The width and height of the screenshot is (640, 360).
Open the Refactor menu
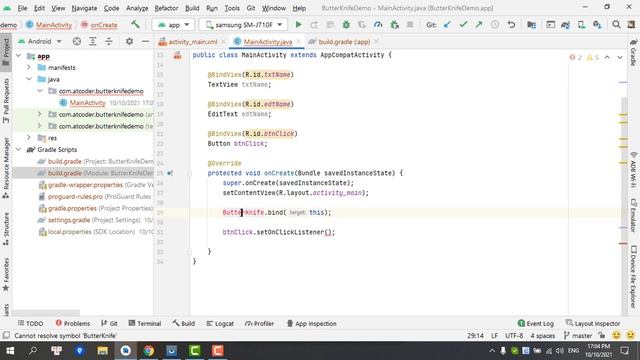(166, 8)
